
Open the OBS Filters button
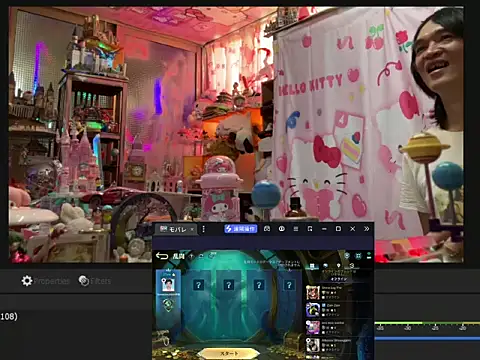pyautogui.click(x=95, y=281)
